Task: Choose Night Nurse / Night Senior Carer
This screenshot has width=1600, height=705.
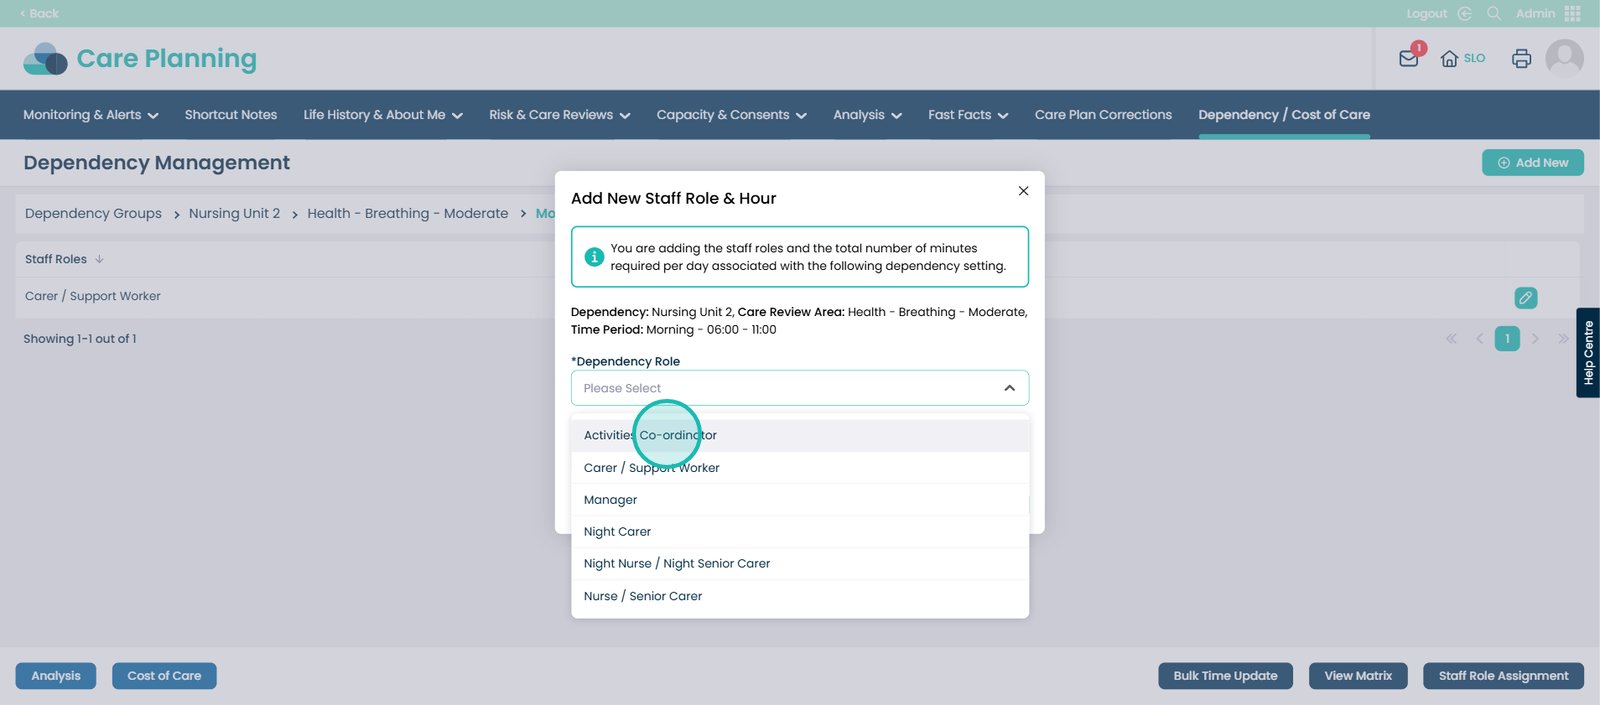Action: (x=677, y=564)
